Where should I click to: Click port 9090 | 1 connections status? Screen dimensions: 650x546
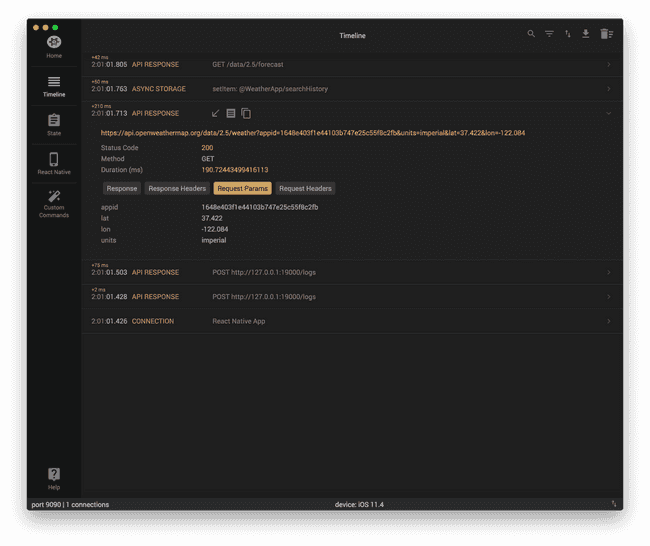click(x=70, y=505)
